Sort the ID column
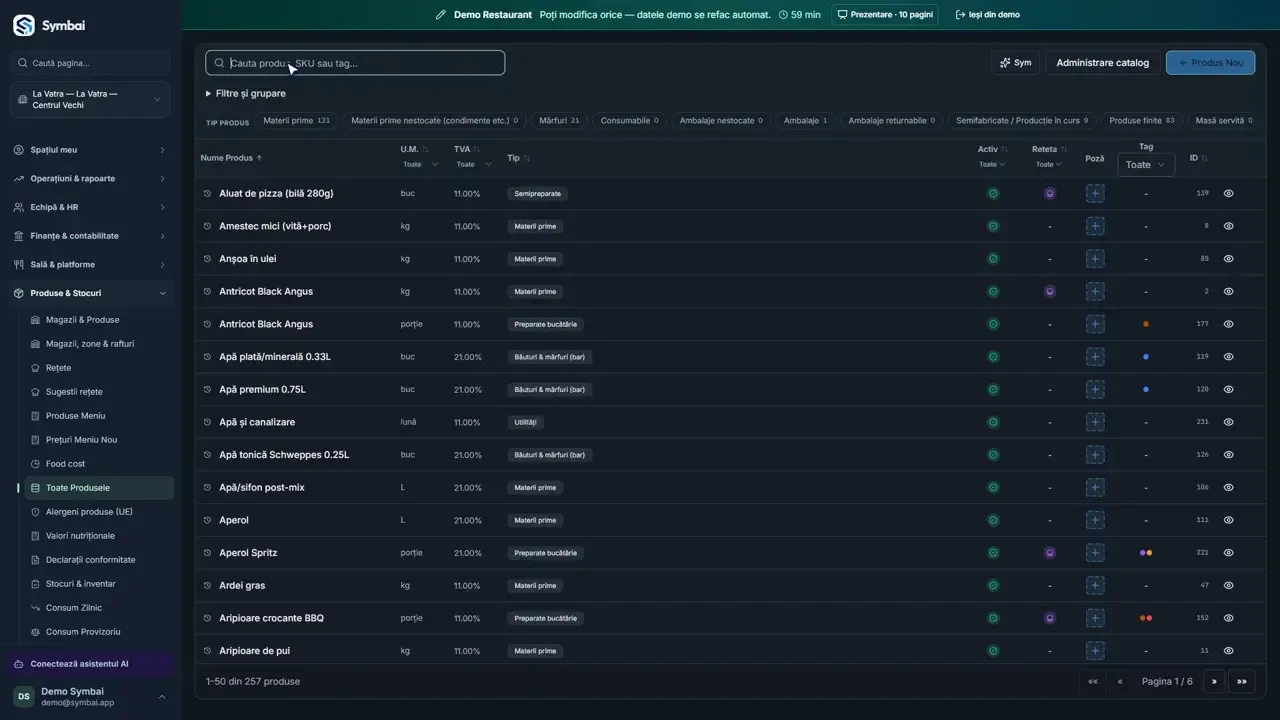This screenshot has width=1280, height=720. click(1204, 158)
